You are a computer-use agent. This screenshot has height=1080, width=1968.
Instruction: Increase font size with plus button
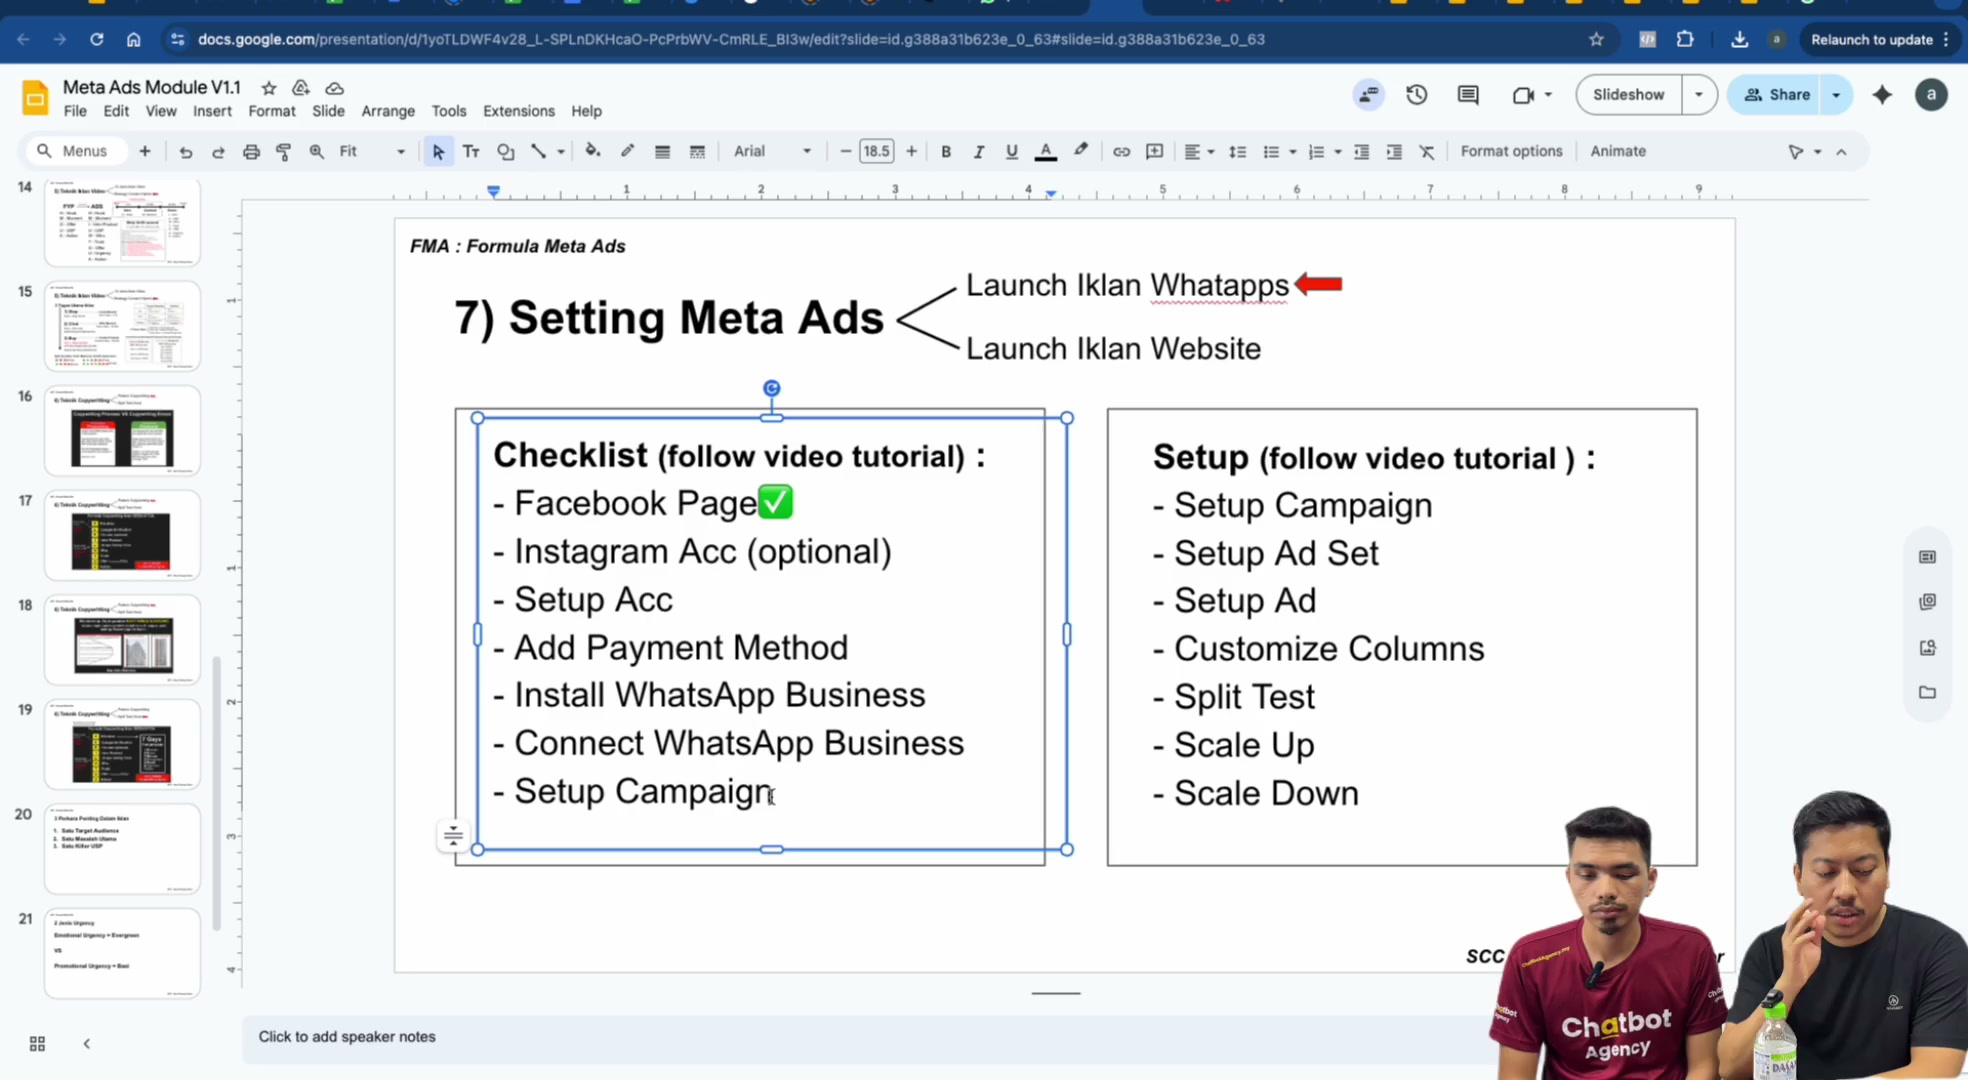pos(911,152)
